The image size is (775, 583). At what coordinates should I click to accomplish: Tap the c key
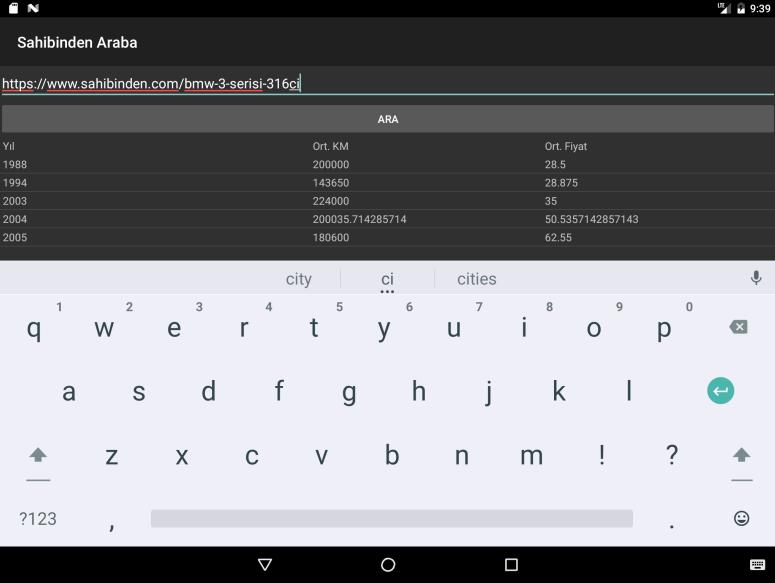tap(252, 456)
